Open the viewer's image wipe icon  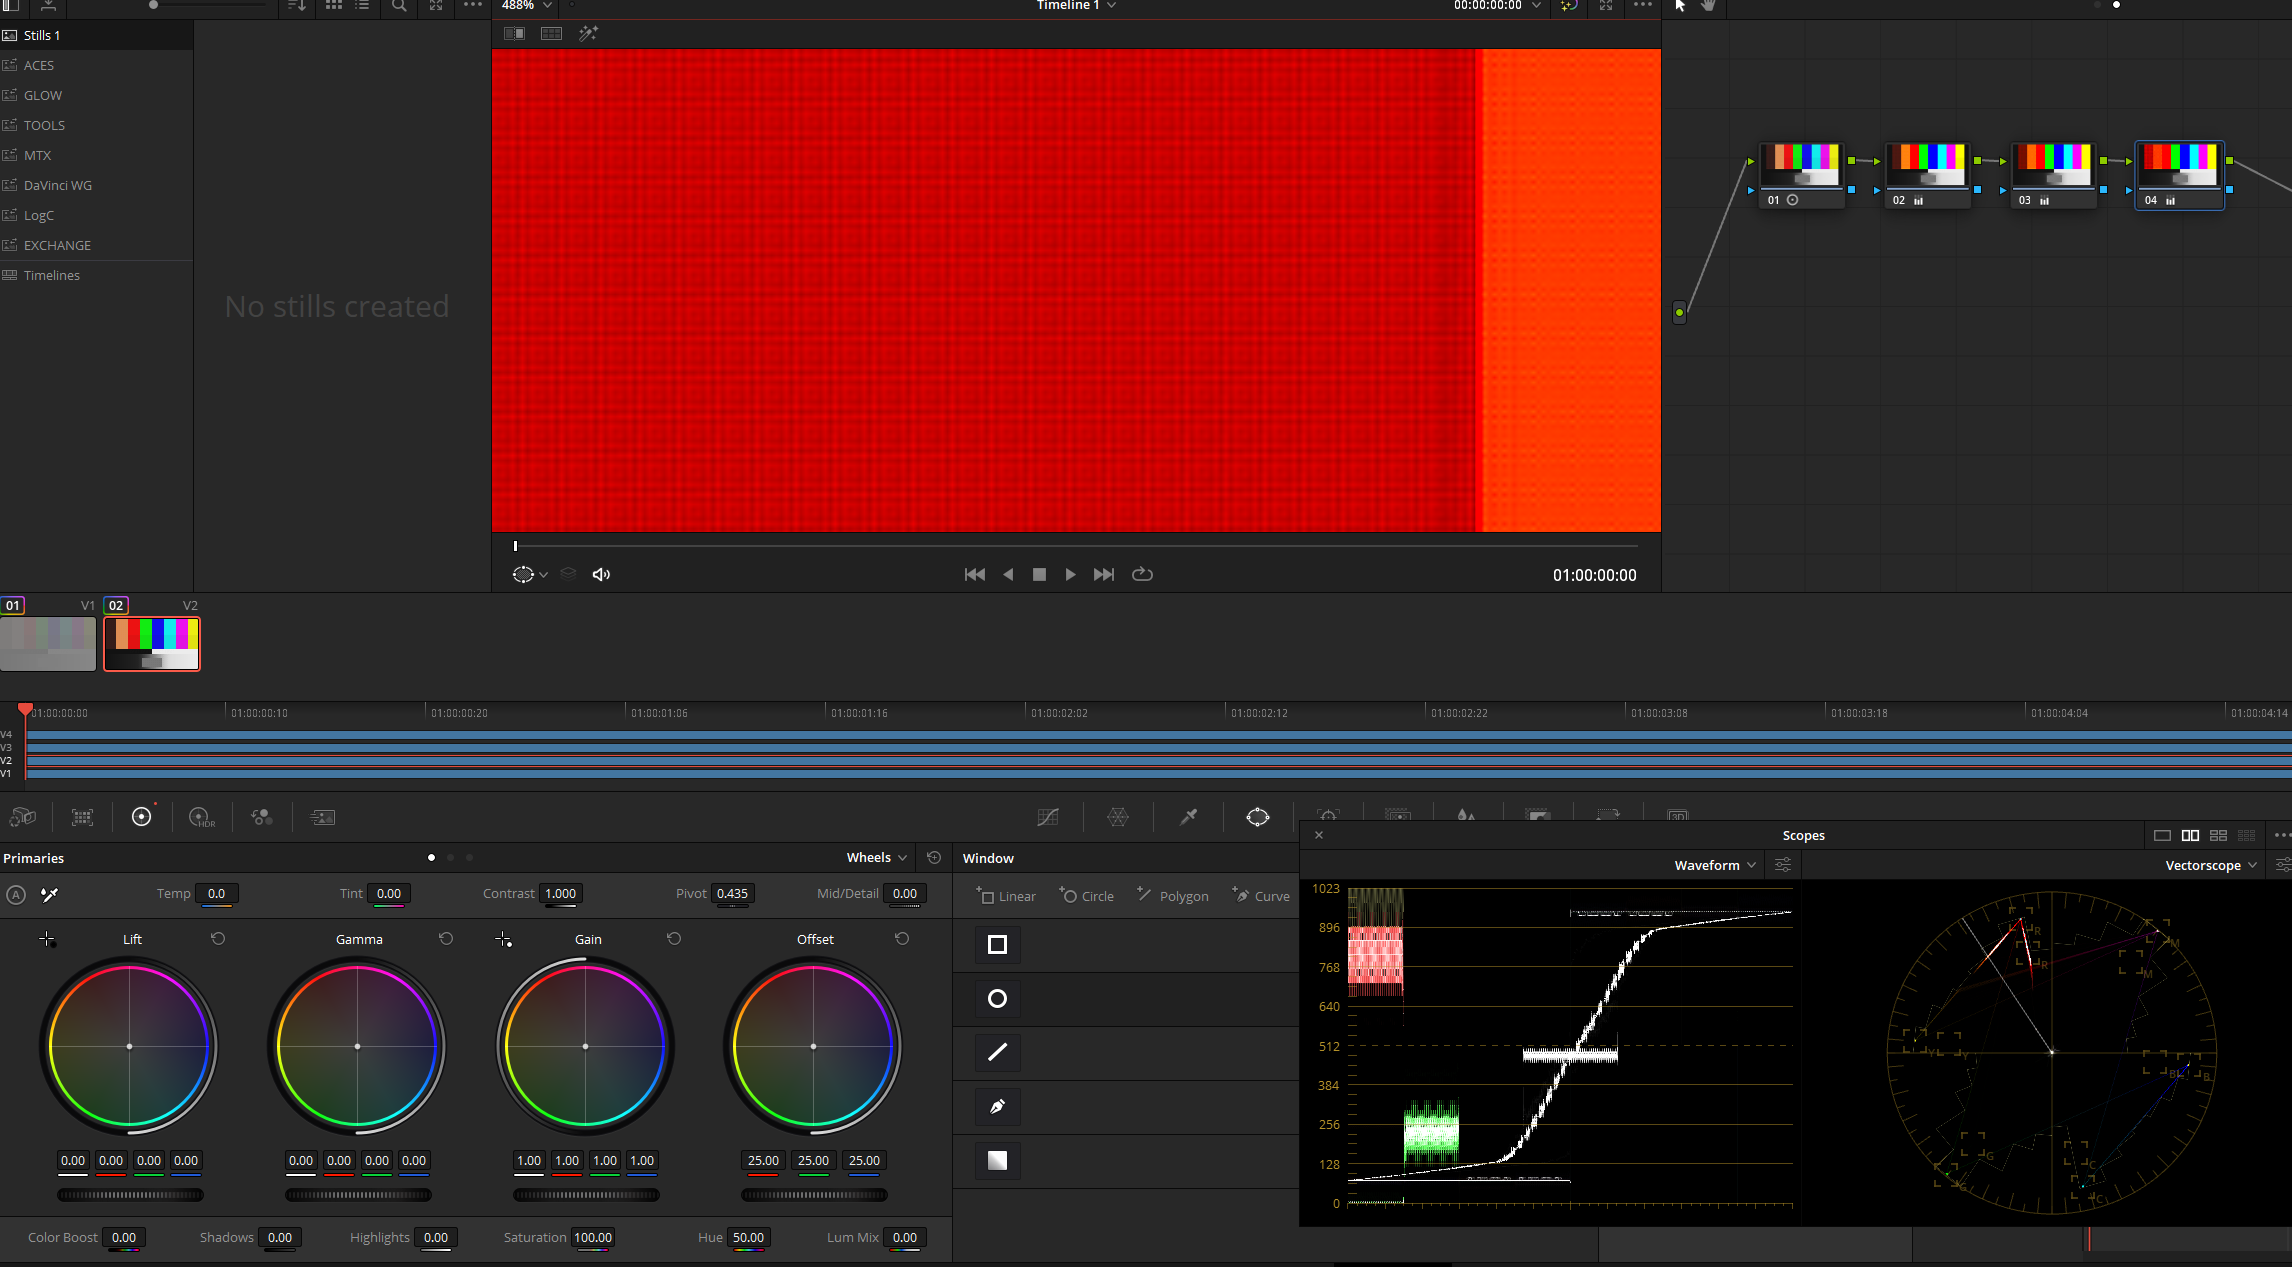514,33
